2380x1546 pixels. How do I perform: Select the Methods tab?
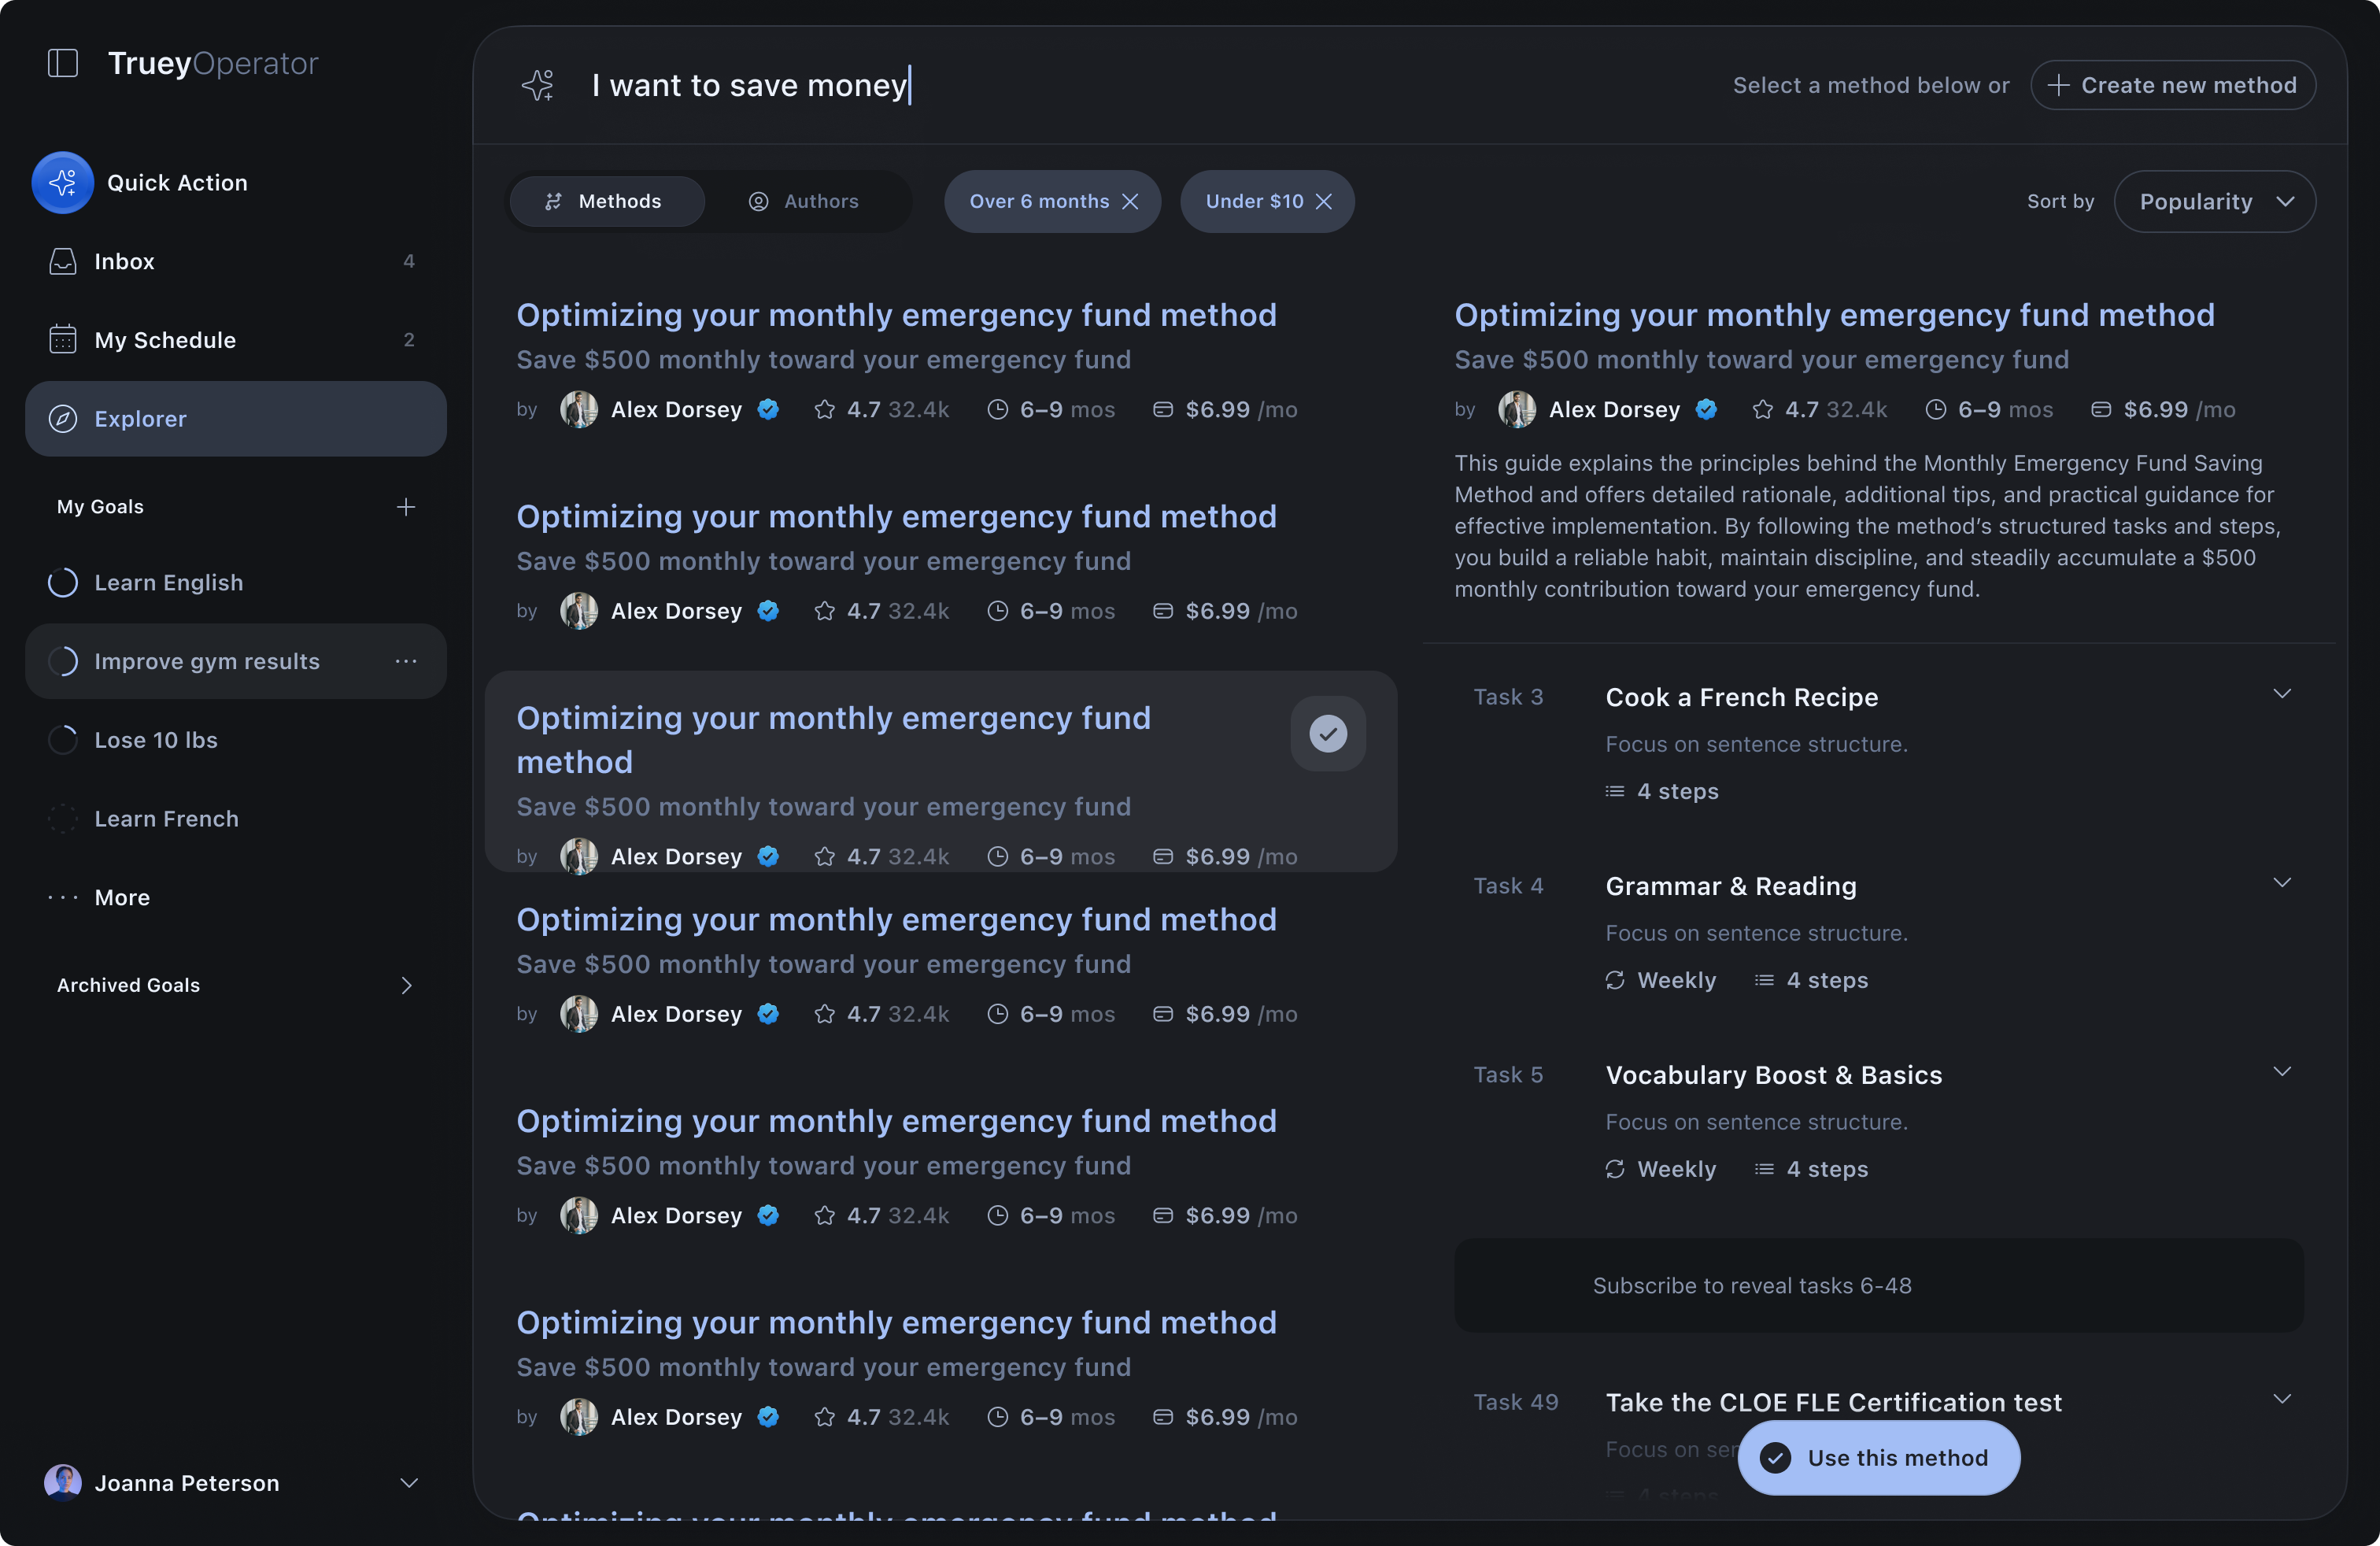[x=605, y=202]
